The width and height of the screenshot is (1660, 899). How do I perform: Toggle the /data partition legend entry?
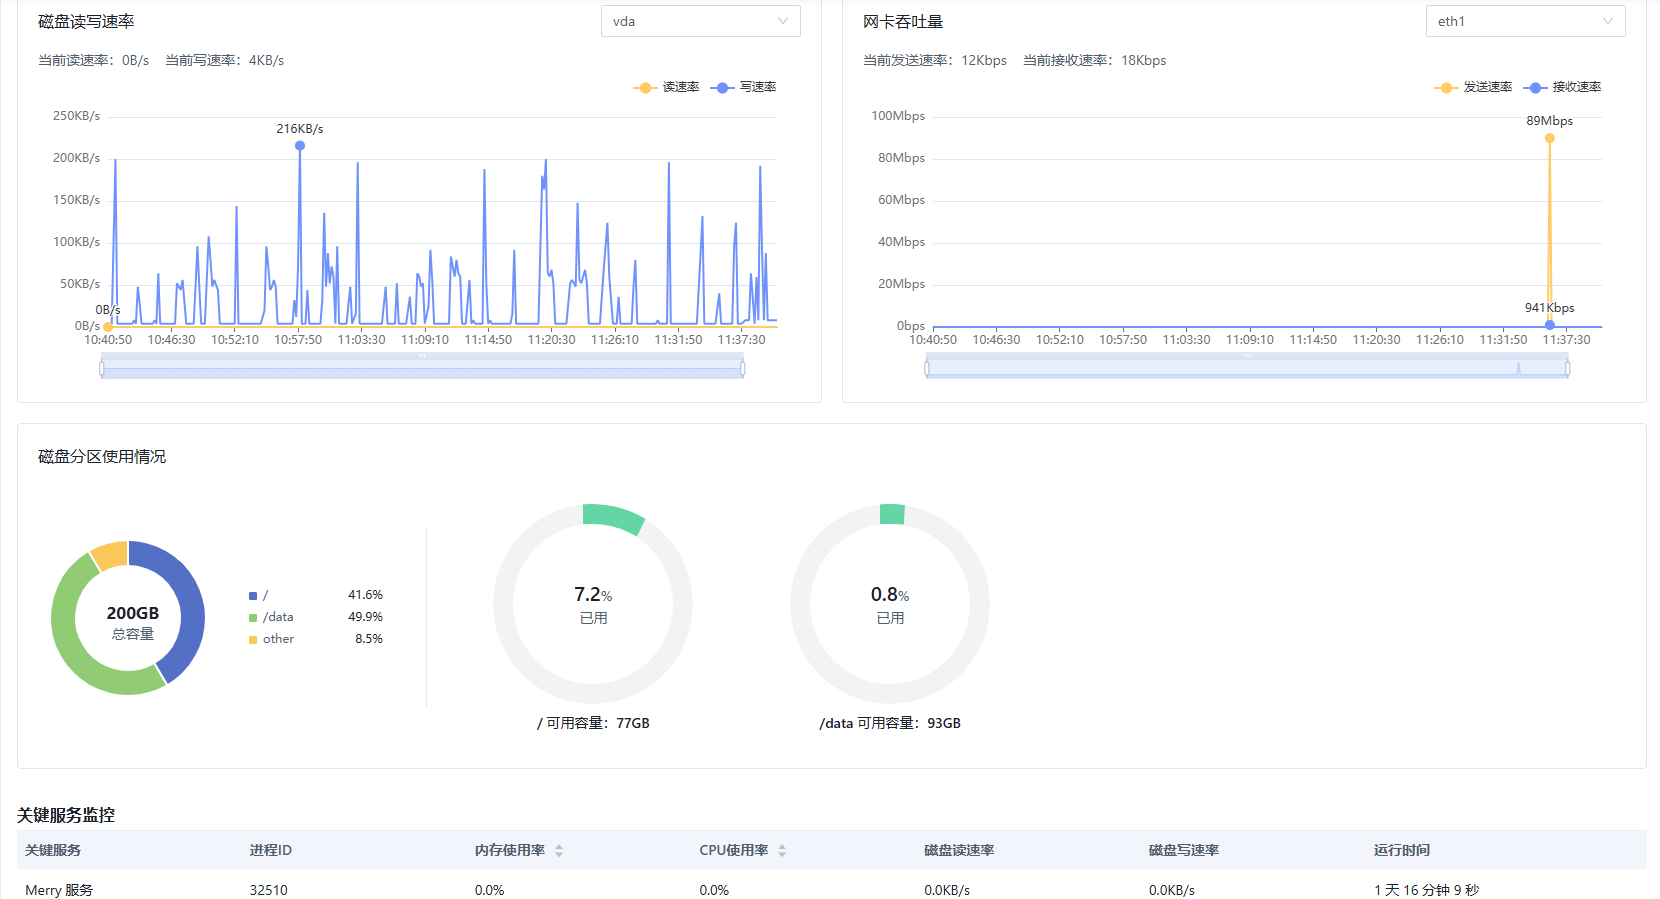[x=271, y=617]
